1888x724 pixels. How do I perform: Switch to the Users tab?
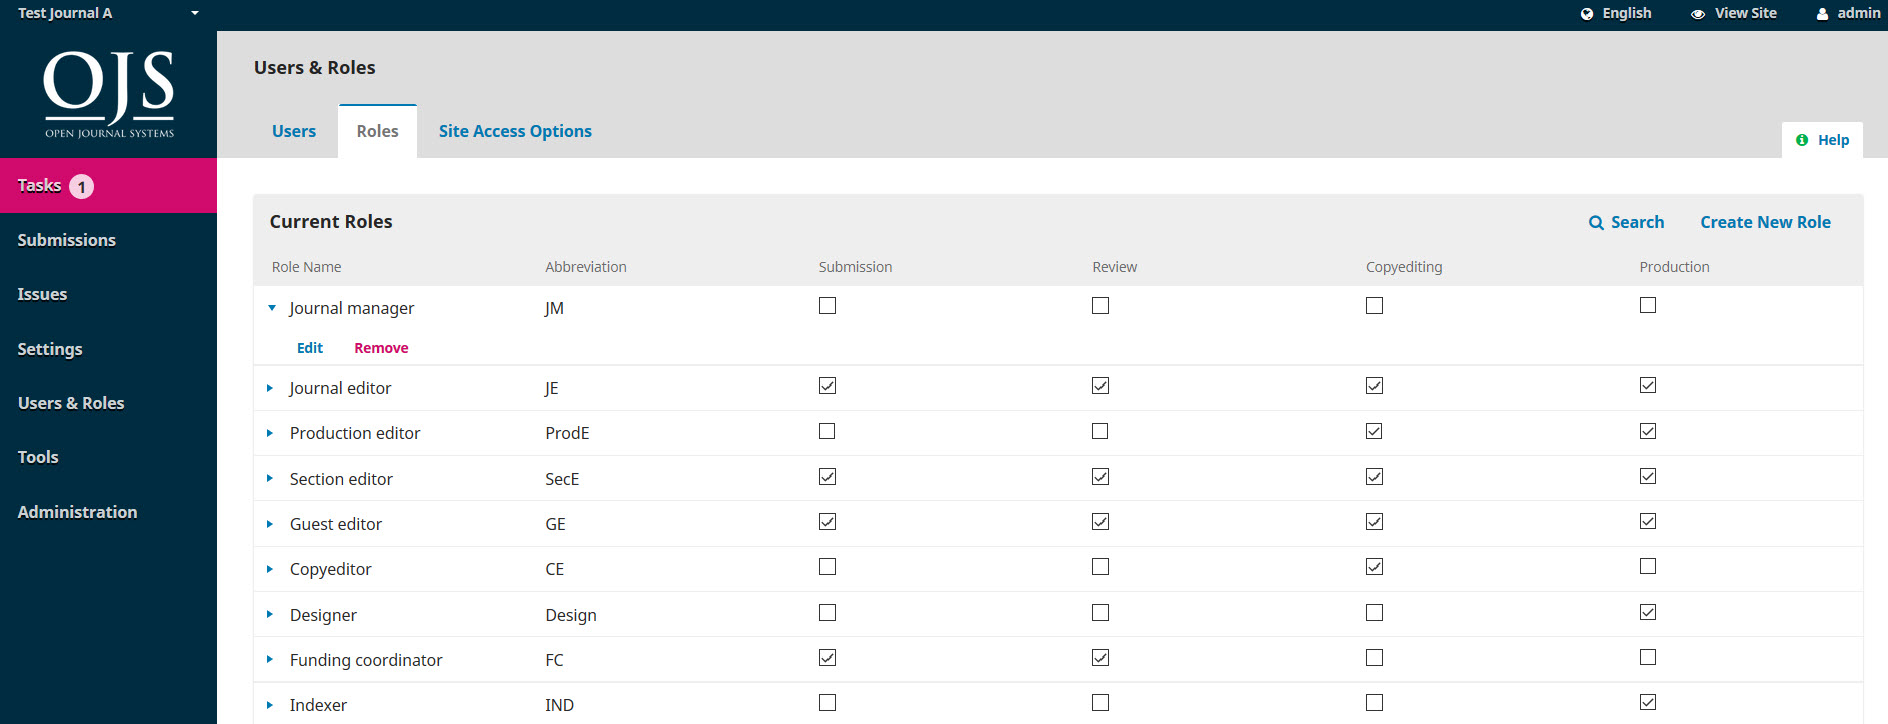[x=294, y=132]
